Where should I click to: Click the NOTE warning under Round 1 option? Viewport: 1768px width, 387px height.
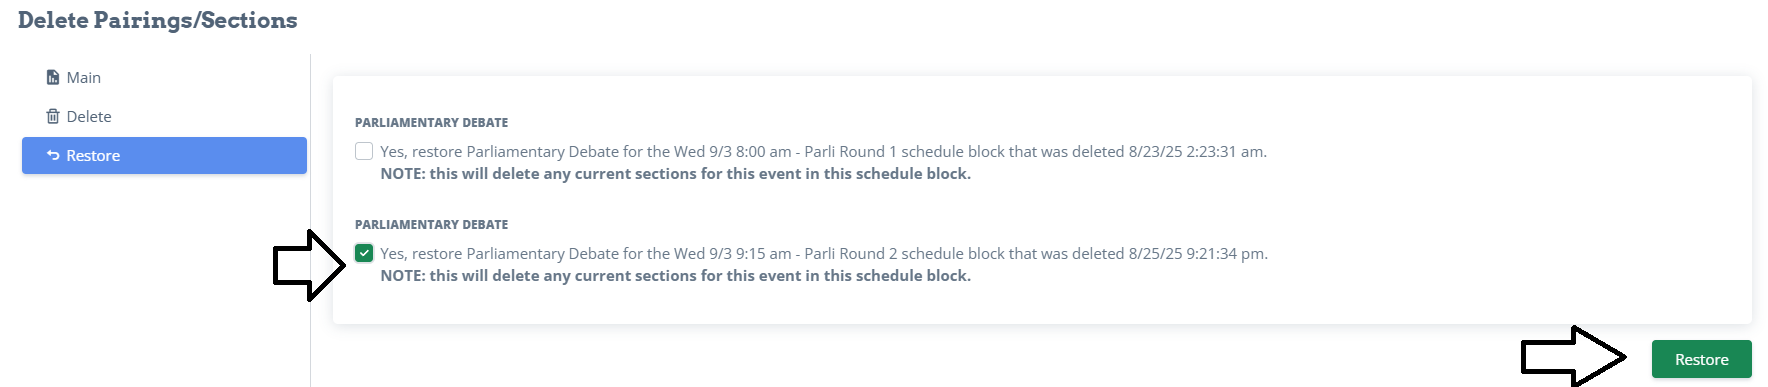675,173
